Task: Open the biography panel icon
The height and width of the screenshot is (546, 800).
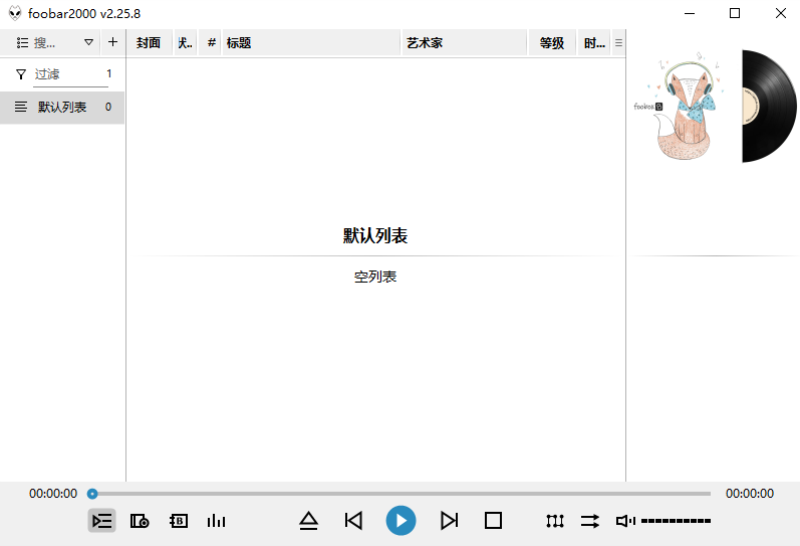Action: coord(178,521)
